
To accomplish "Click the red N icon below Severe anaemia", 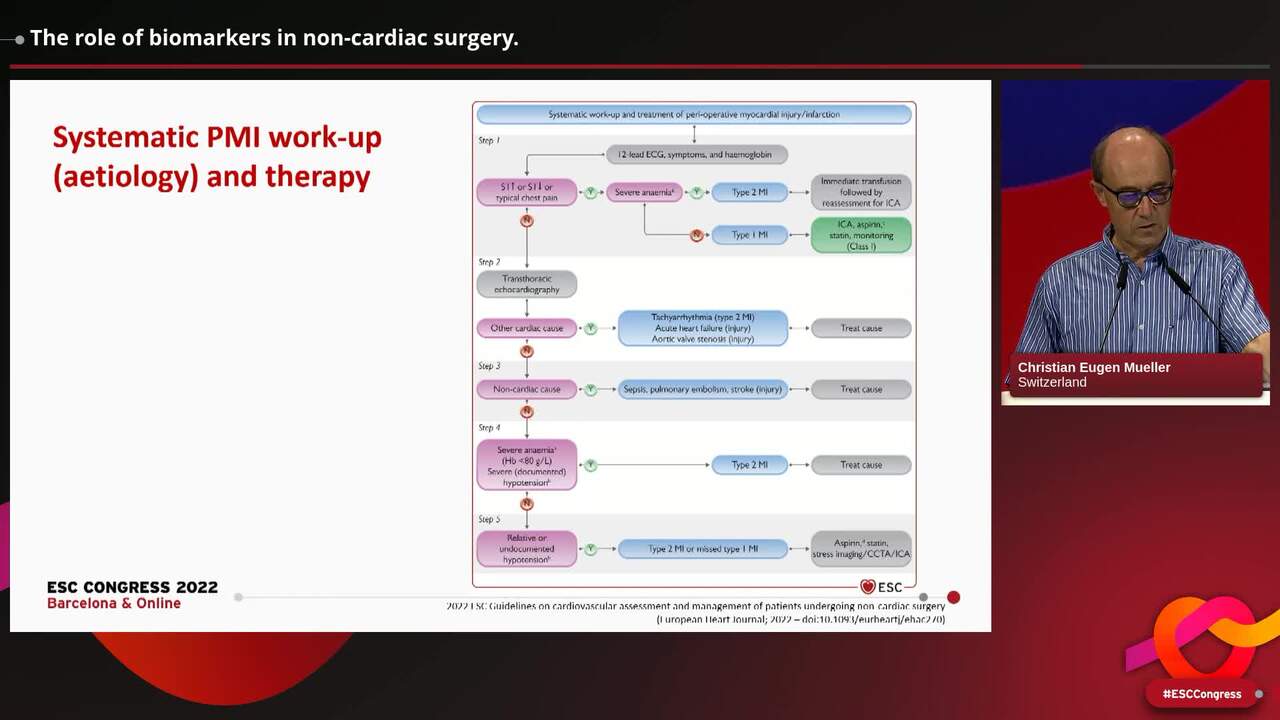I will [x=696, y=234].
